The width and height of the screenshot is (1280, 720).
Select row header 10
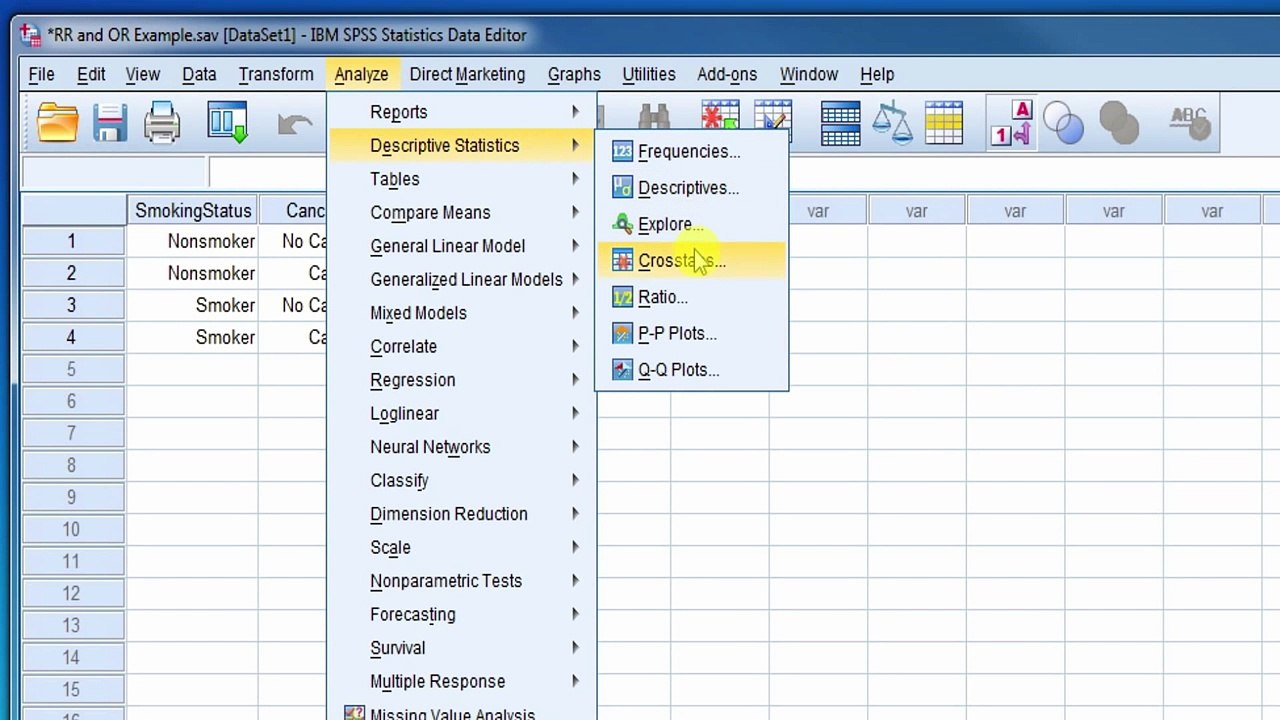click(72, 529)
